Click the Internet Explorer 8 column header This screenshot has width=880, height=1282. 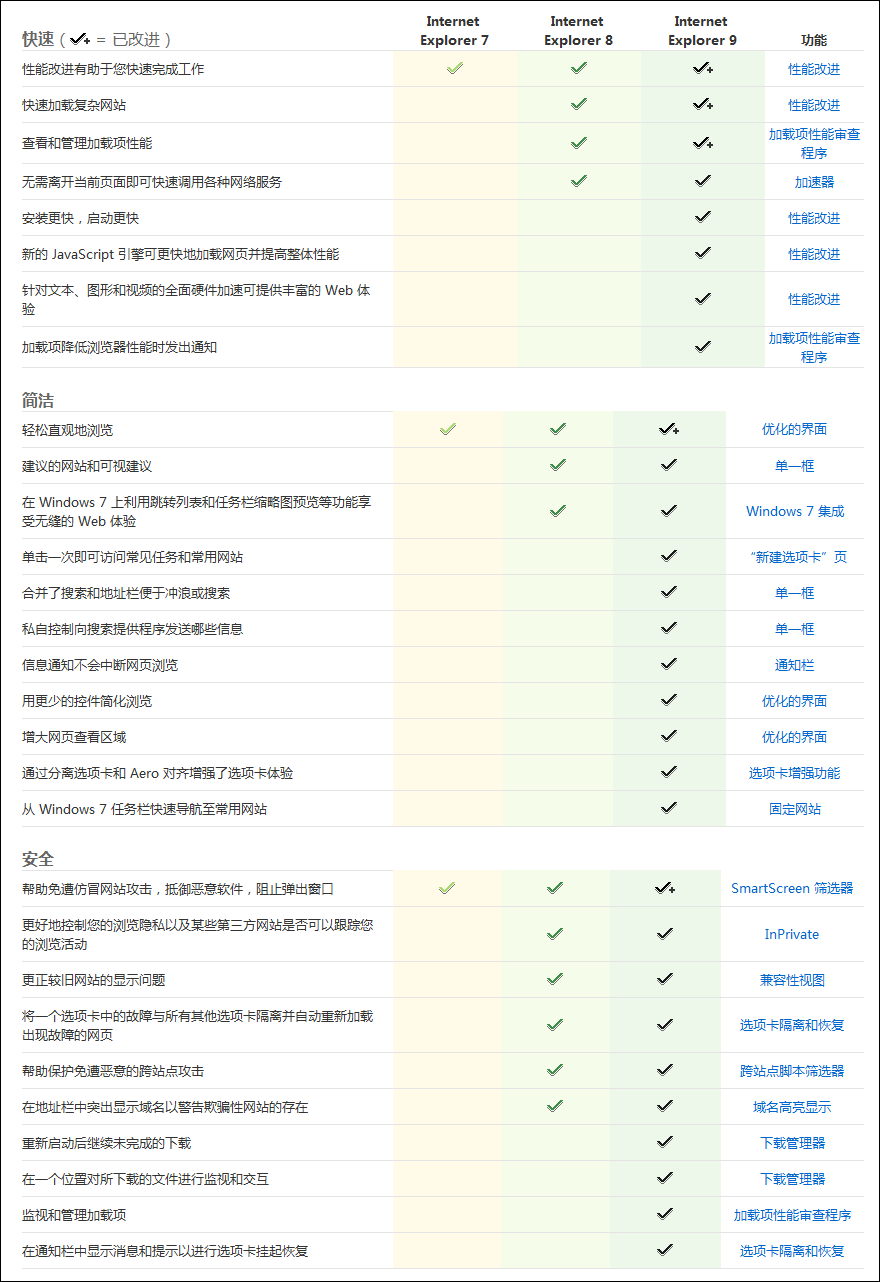pyautogui.click(x=577, y=31)
